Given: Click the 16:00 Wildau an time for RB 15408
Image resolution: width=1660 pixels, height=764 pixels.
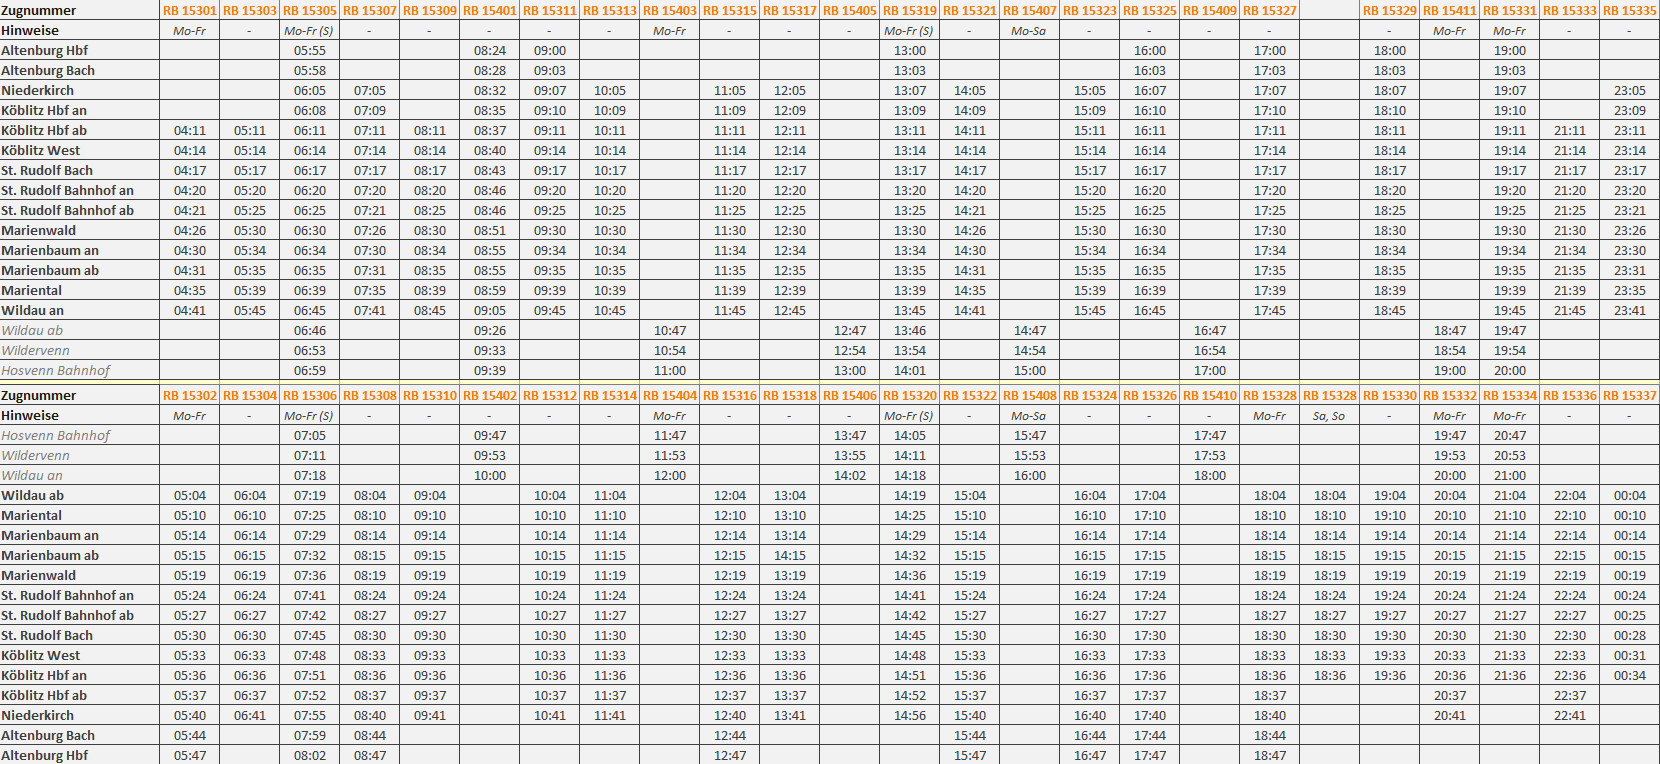Looking at the screenshot, I should coord(1030,475).
